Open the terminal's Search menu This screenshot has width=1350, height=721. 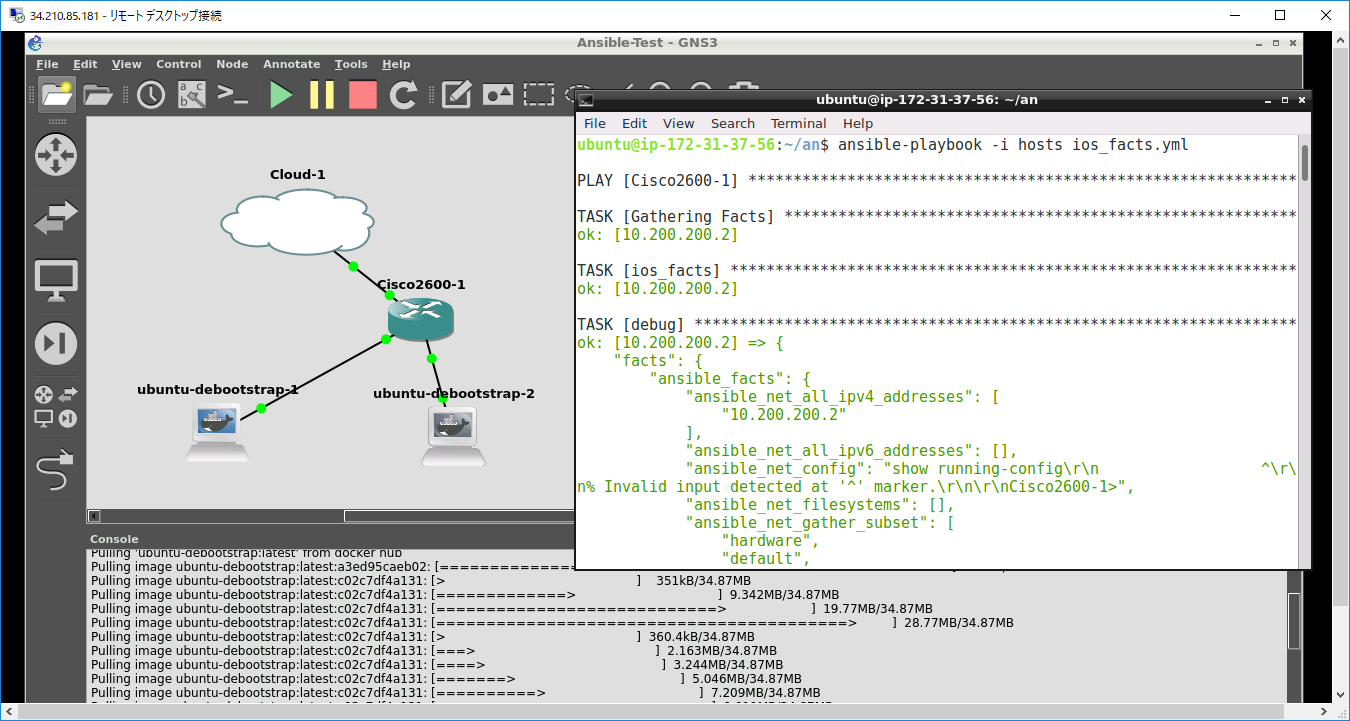click(x=732, y=123)
